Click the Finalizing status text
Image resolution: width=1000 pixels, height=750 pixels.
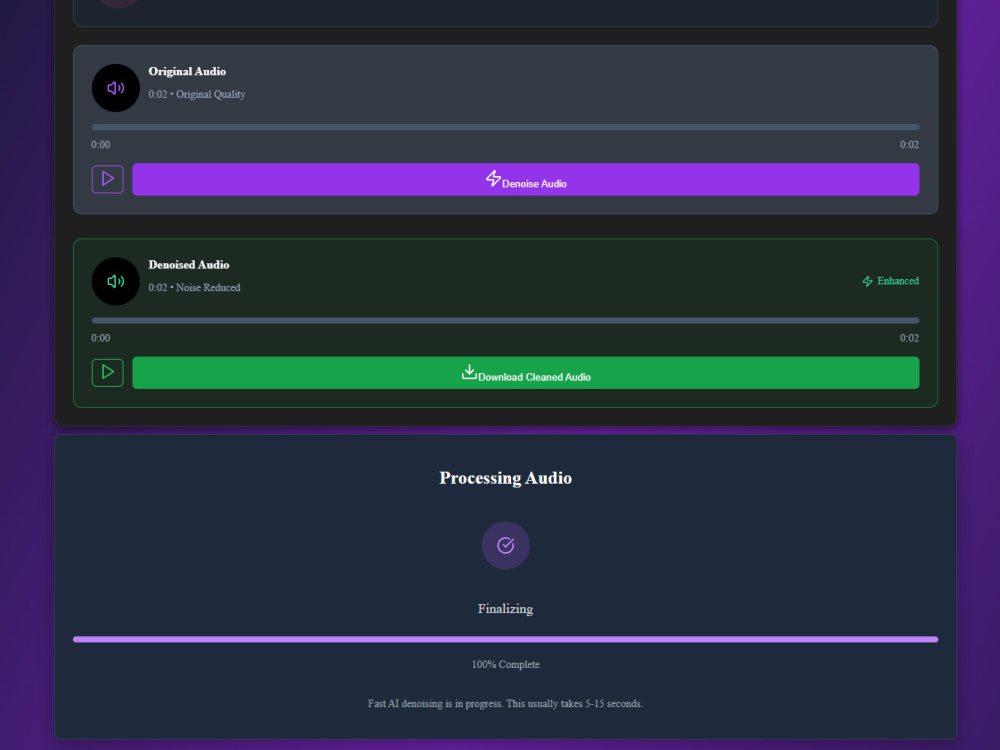pos(505,608)
